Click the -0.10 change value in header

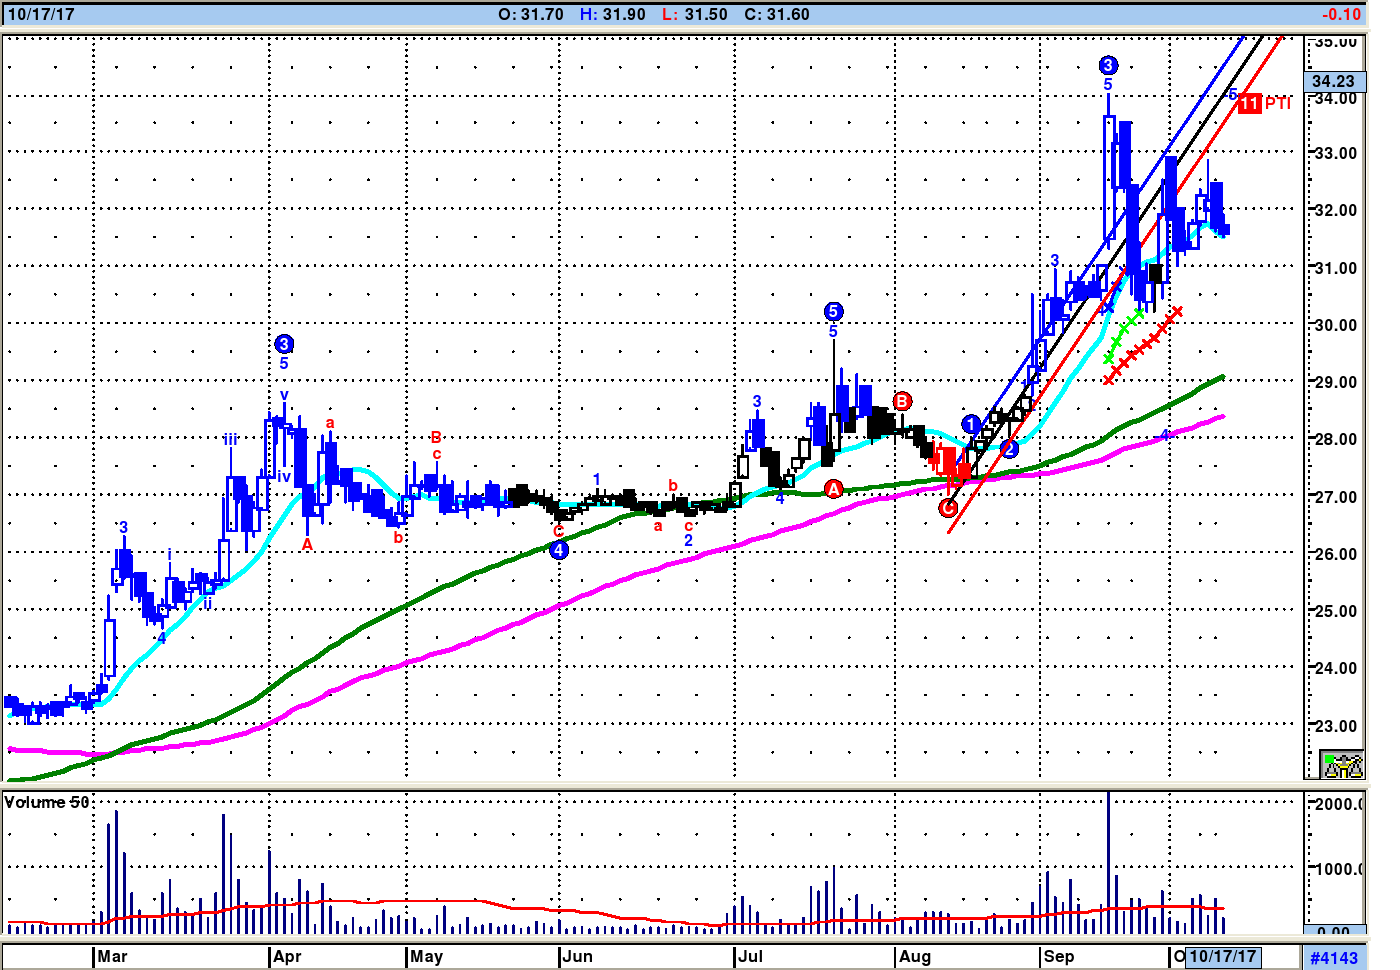point(1340,14)
